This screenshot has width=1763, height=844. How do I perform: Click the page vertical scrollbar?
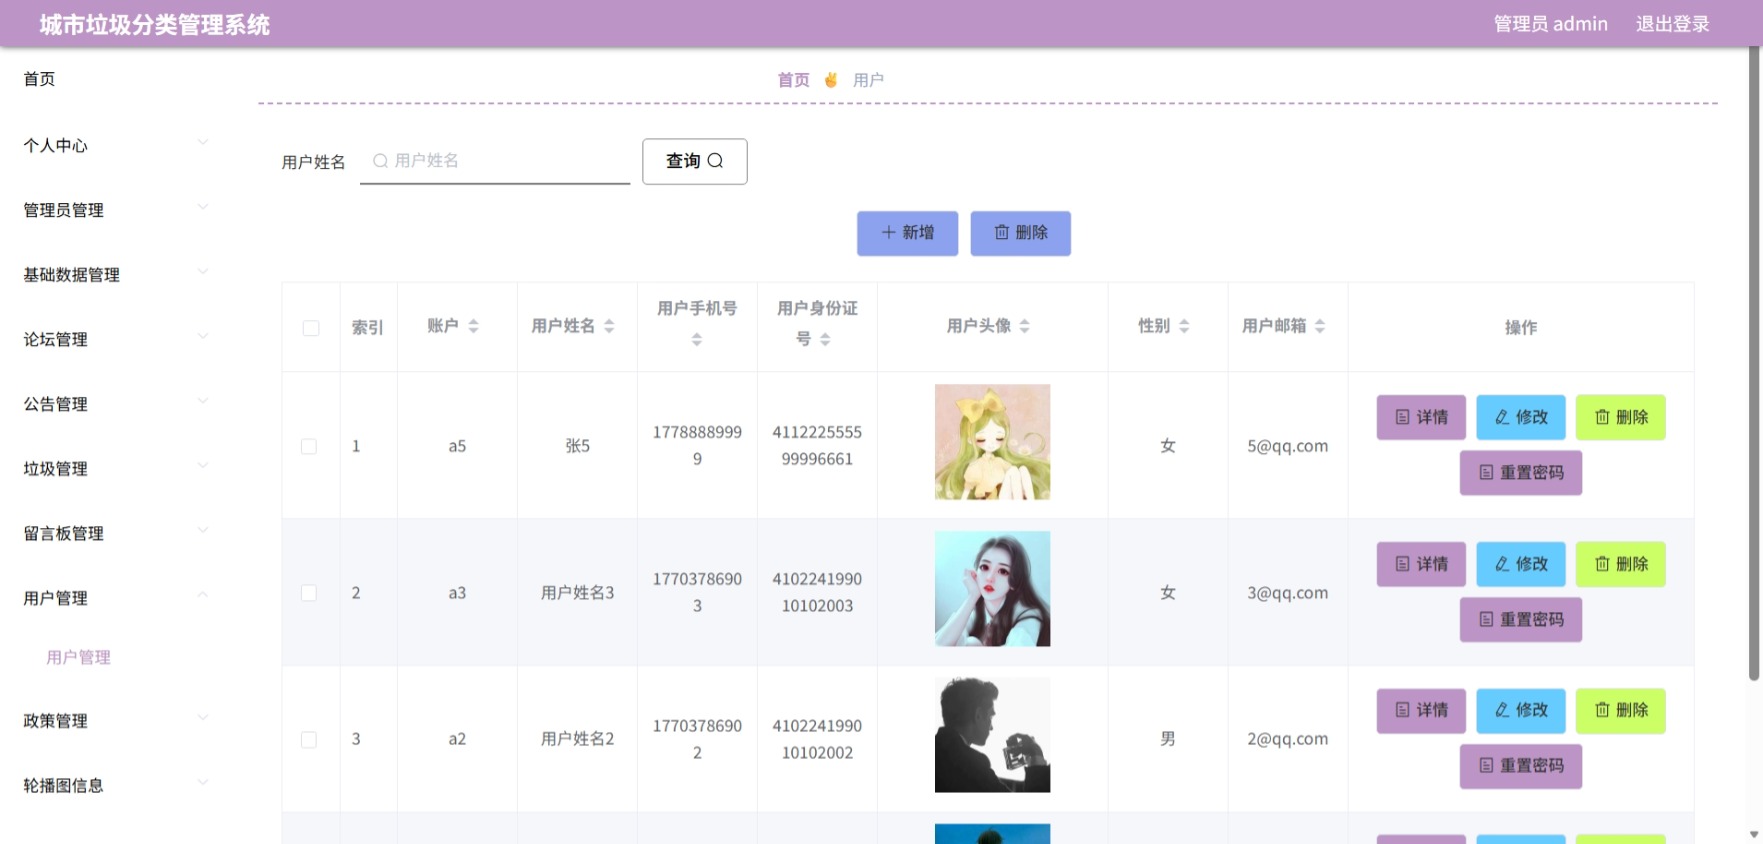tap(1754, 365)
